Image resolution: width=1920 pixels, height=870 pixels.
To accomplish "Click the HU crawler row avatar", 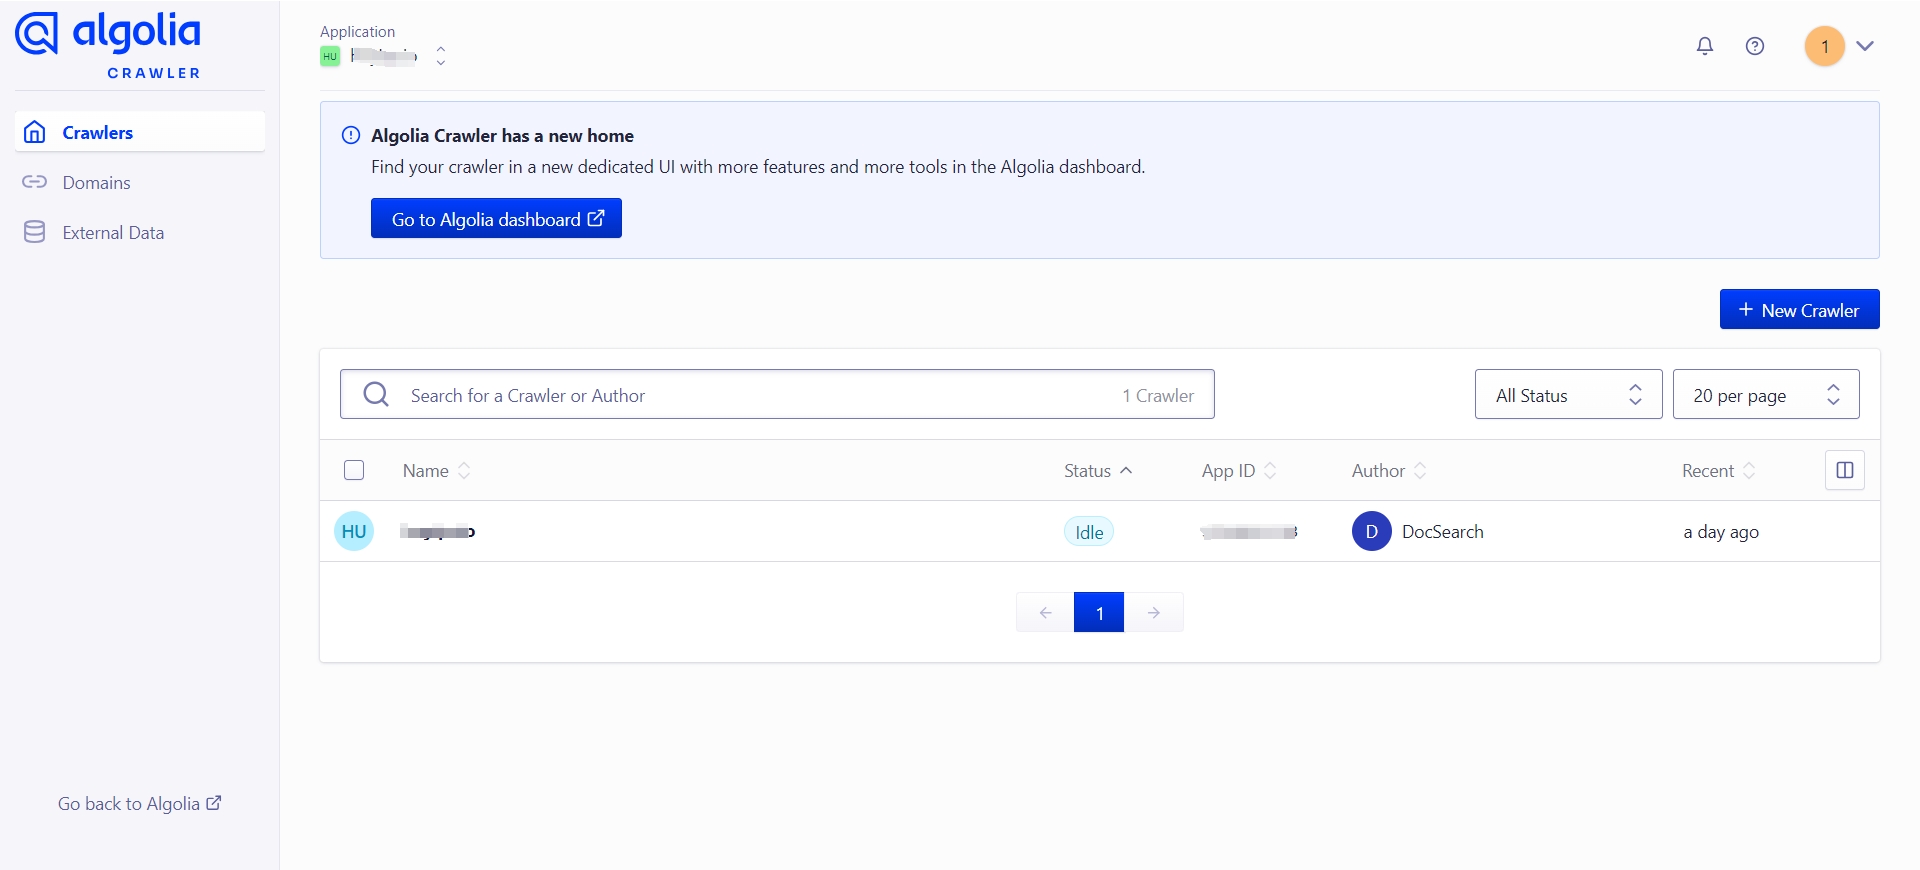I will (354, 531).
